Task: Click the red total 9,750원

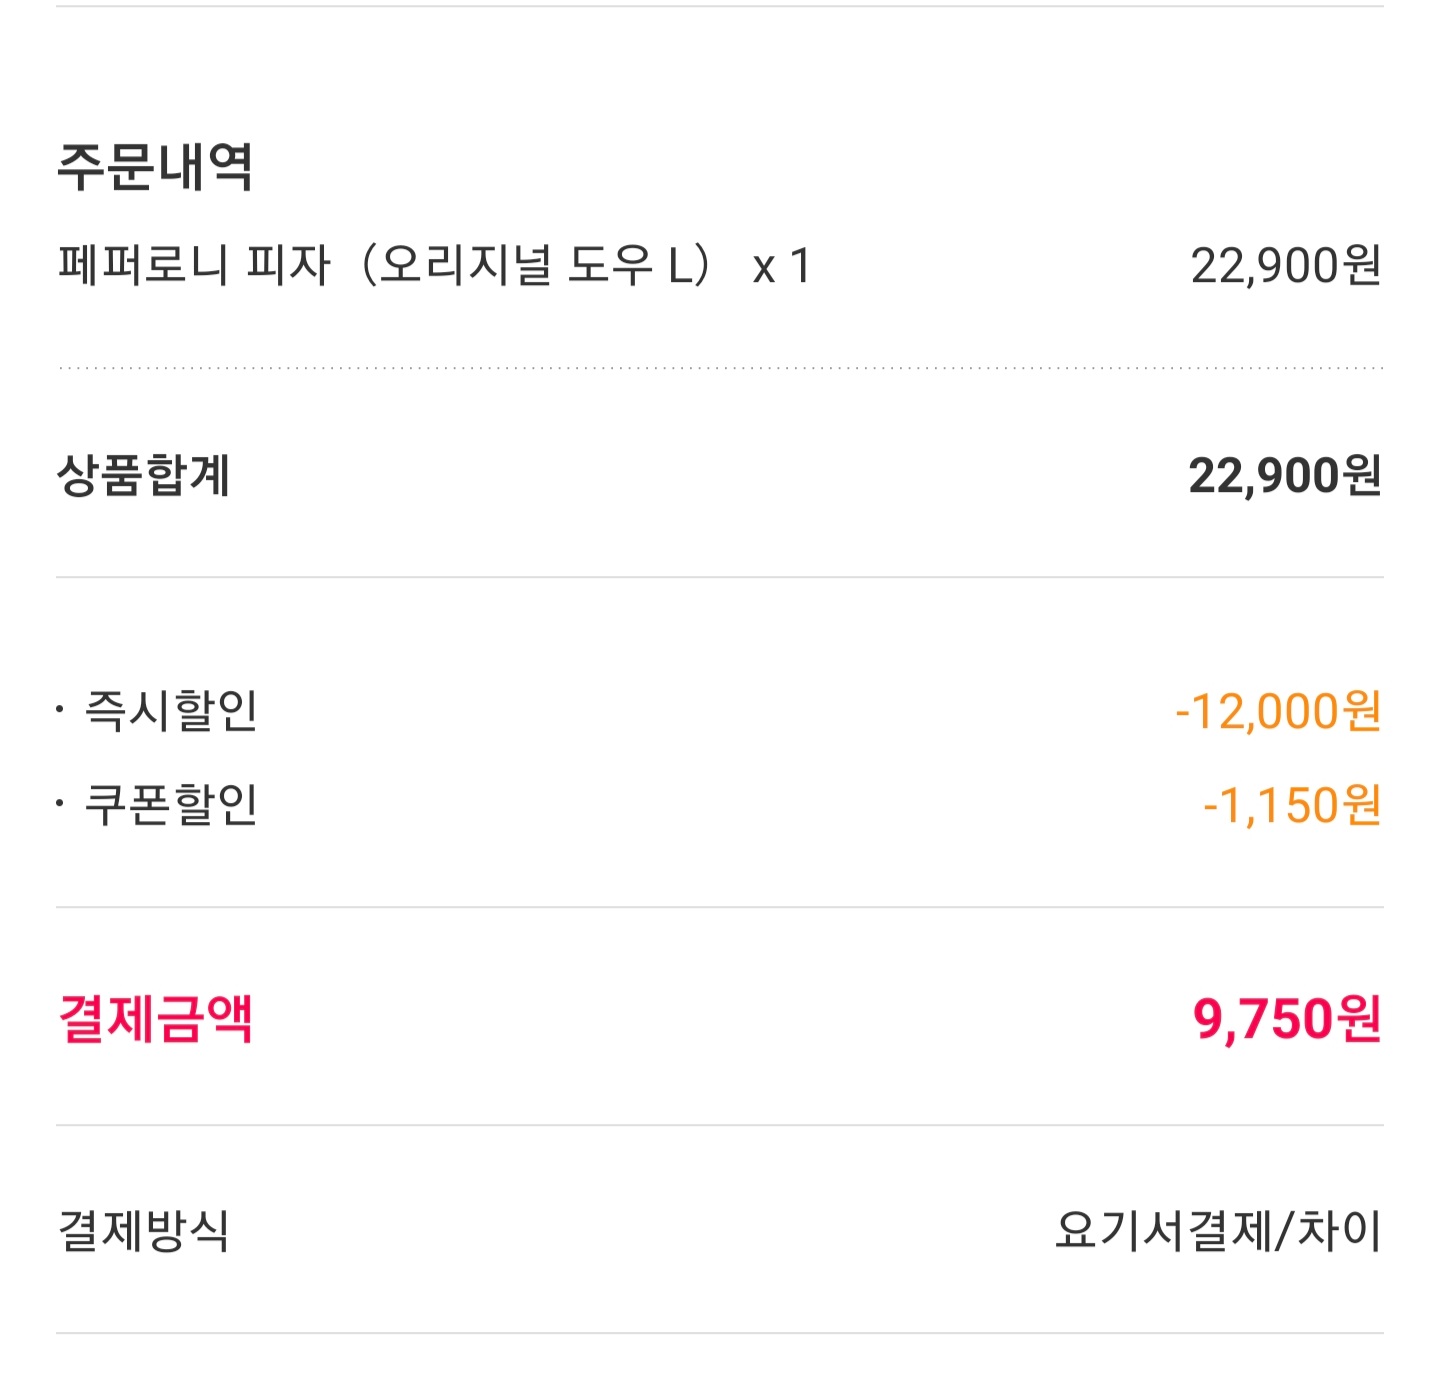Action: (1286, 1019)
